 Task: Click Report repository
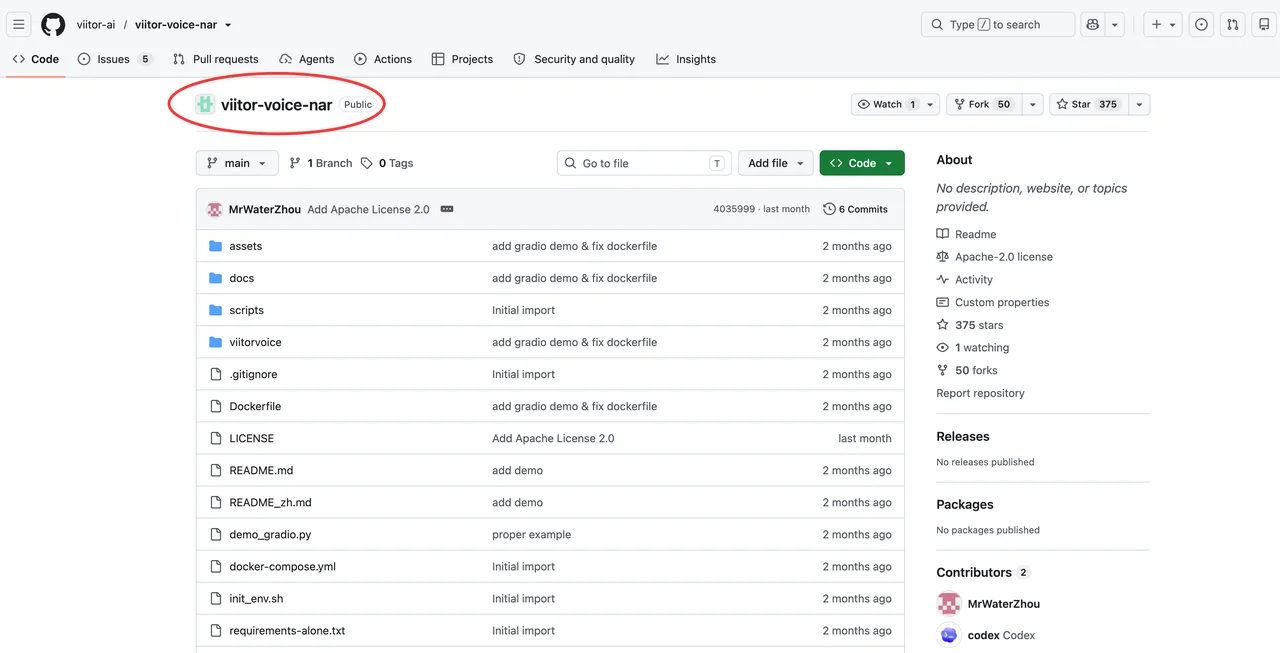click(980, 393)
